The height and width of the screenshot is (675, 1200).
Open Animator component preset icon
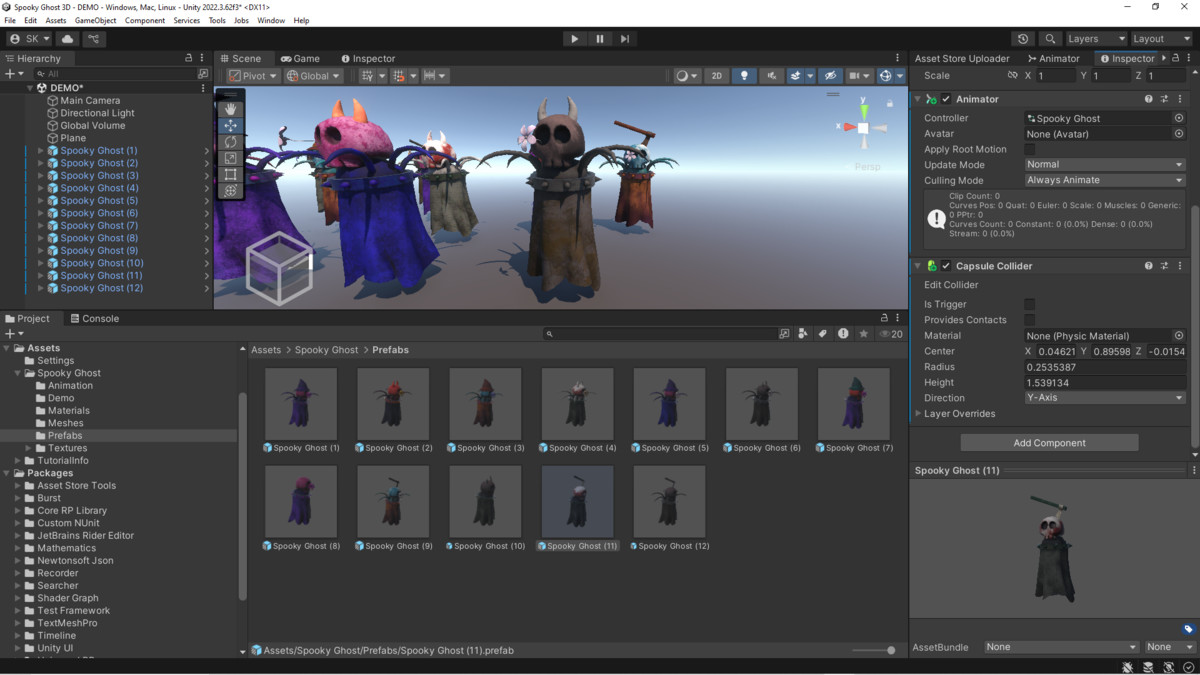pyautogui.click(x=1165, y=99)
